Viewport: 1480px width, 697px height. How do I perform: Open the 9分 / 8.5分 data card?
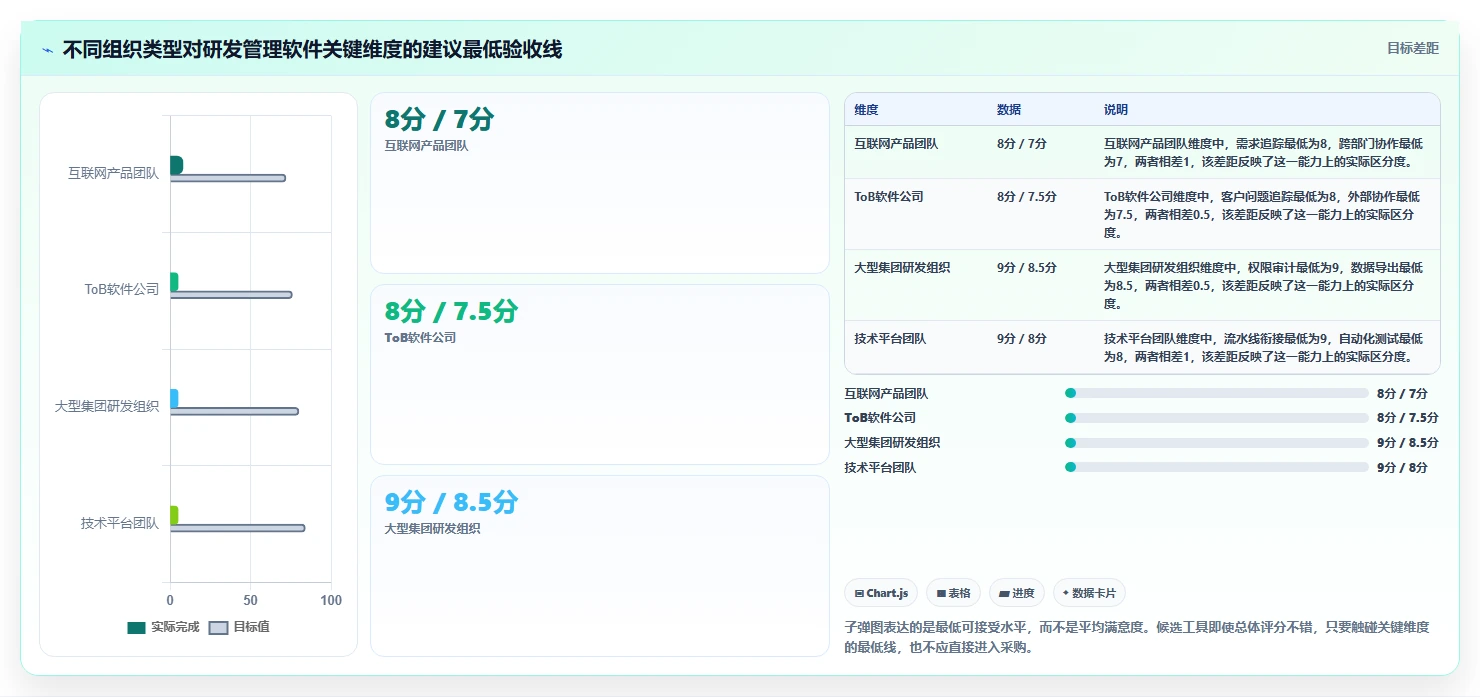600,565
